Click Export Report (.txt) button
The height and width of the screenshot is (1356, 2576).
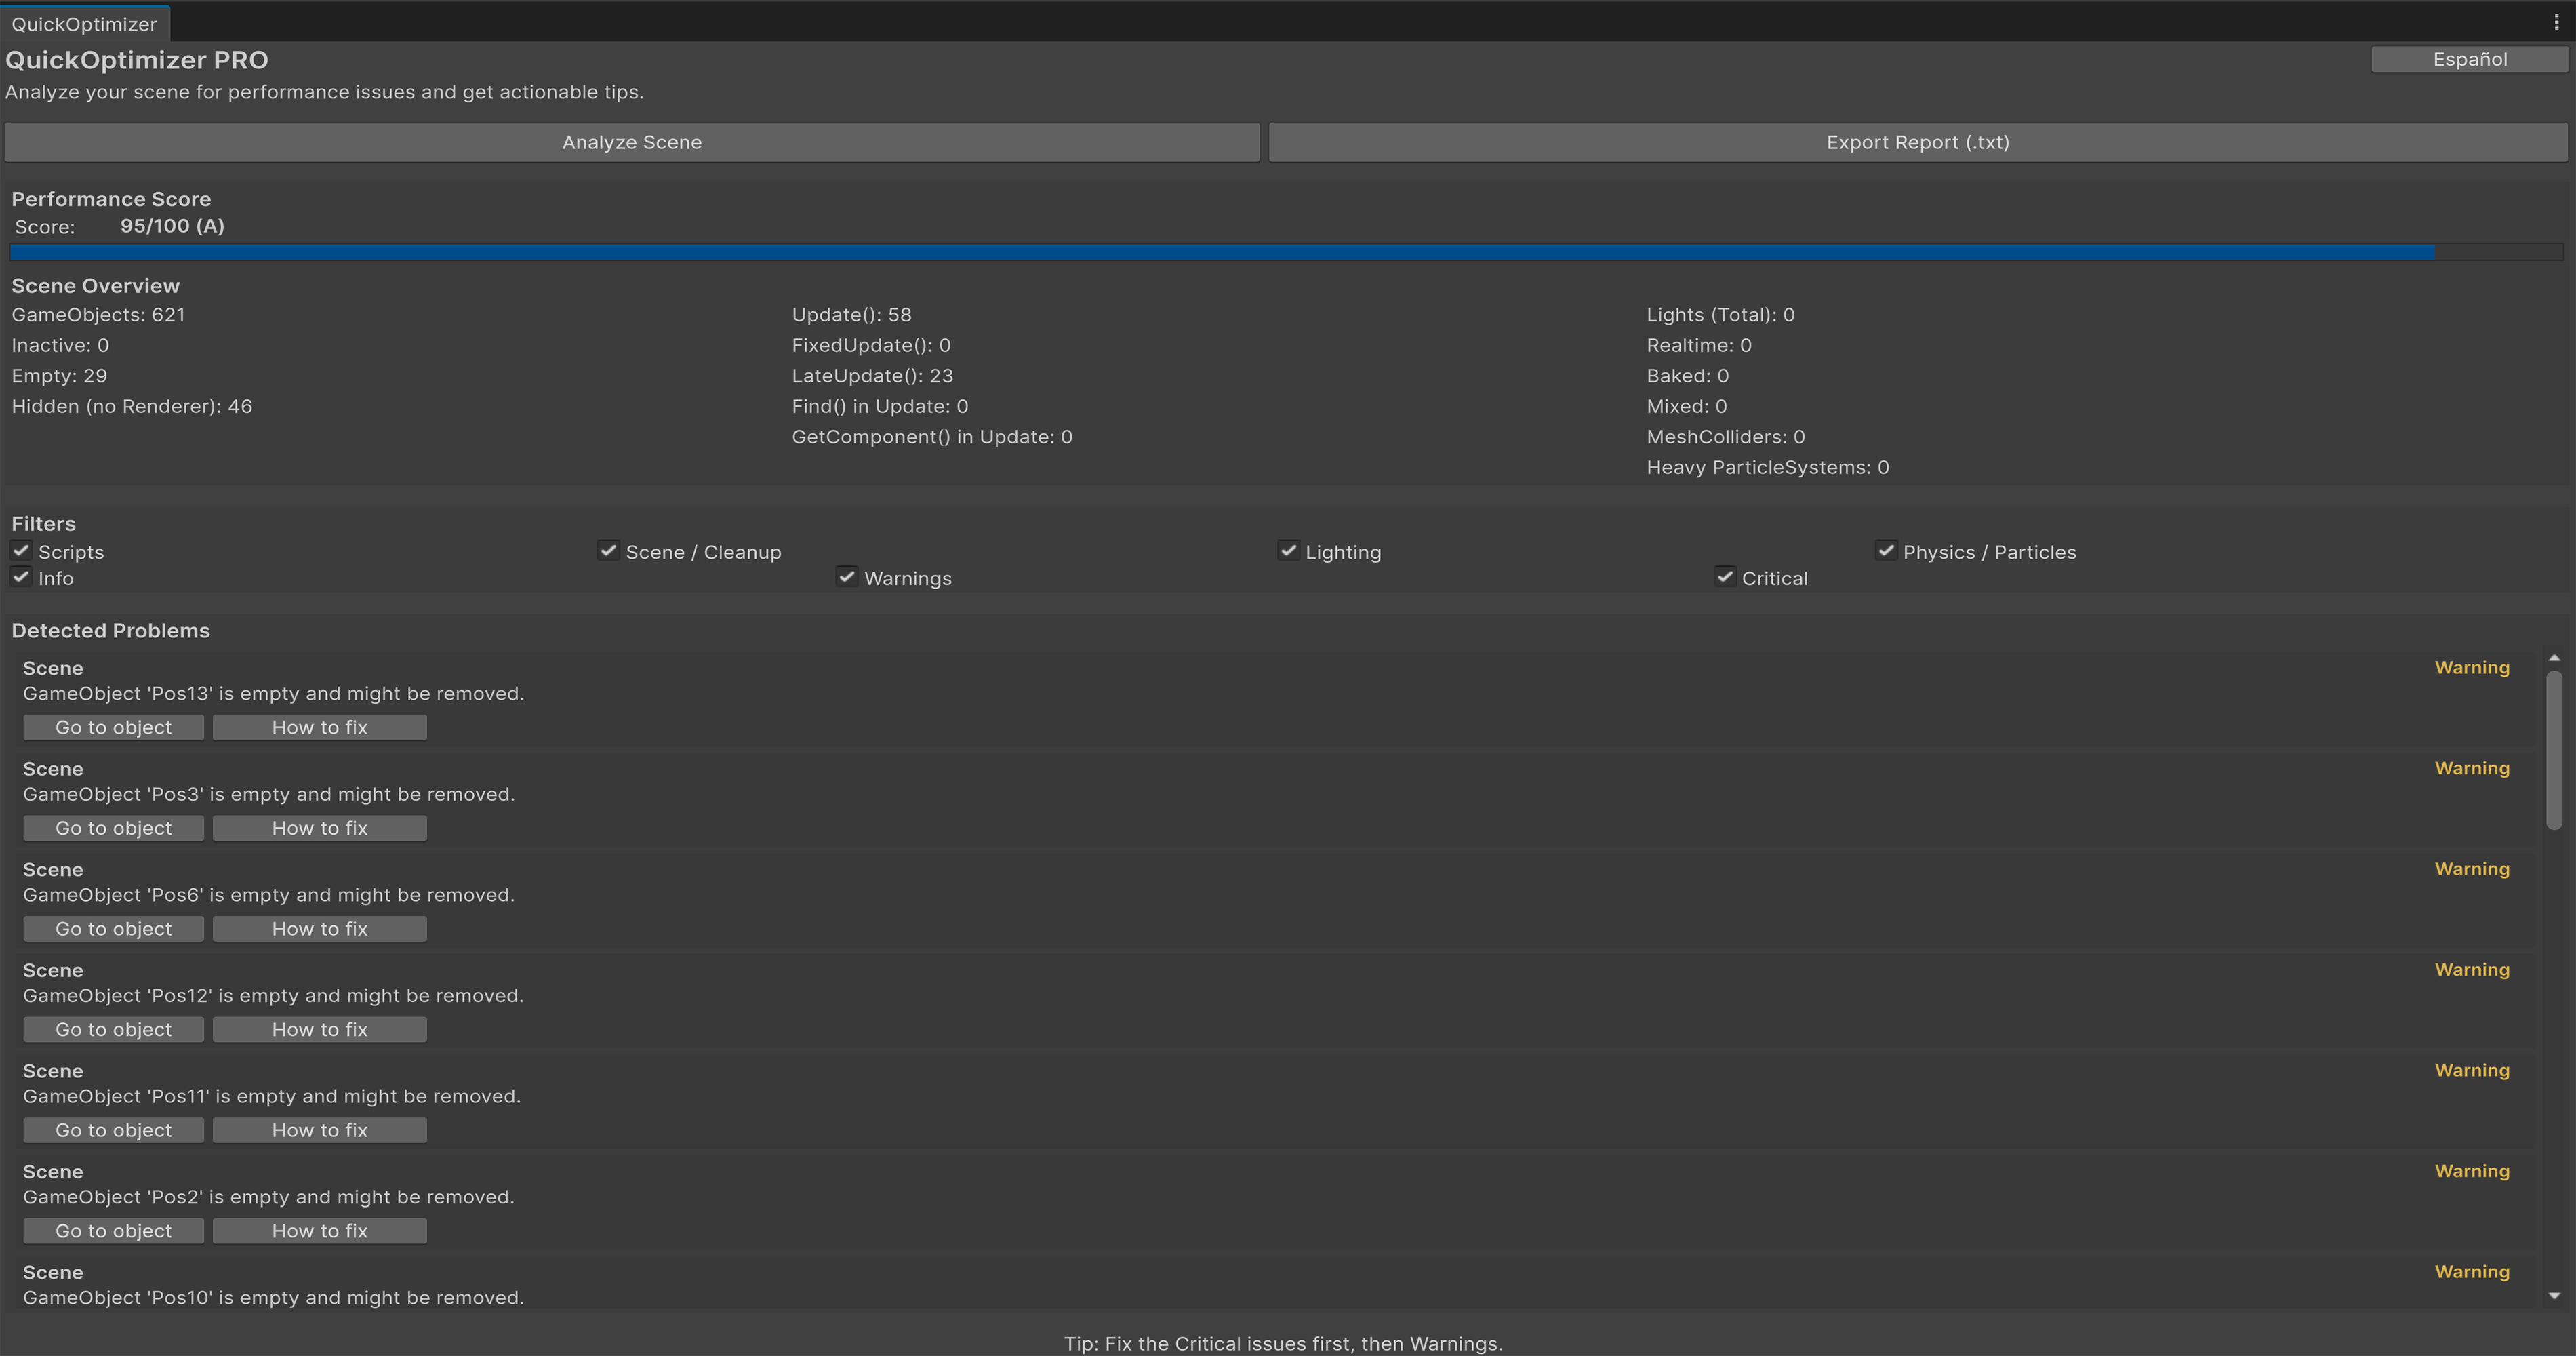(1917, 142)
